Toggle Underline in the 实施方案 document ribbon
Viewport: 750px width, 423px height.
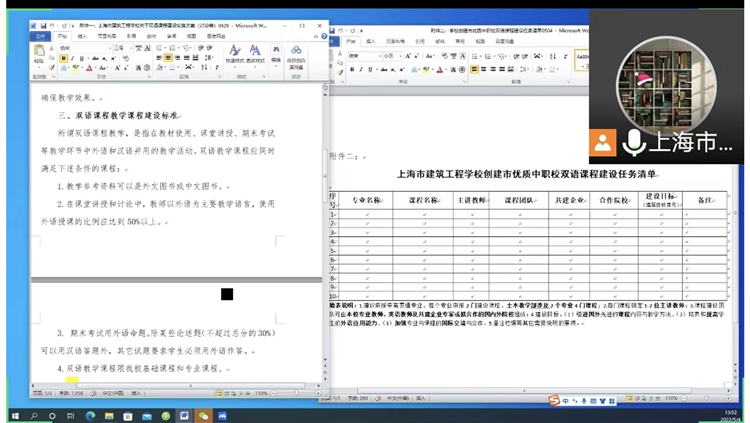click(x=82, y=58)
